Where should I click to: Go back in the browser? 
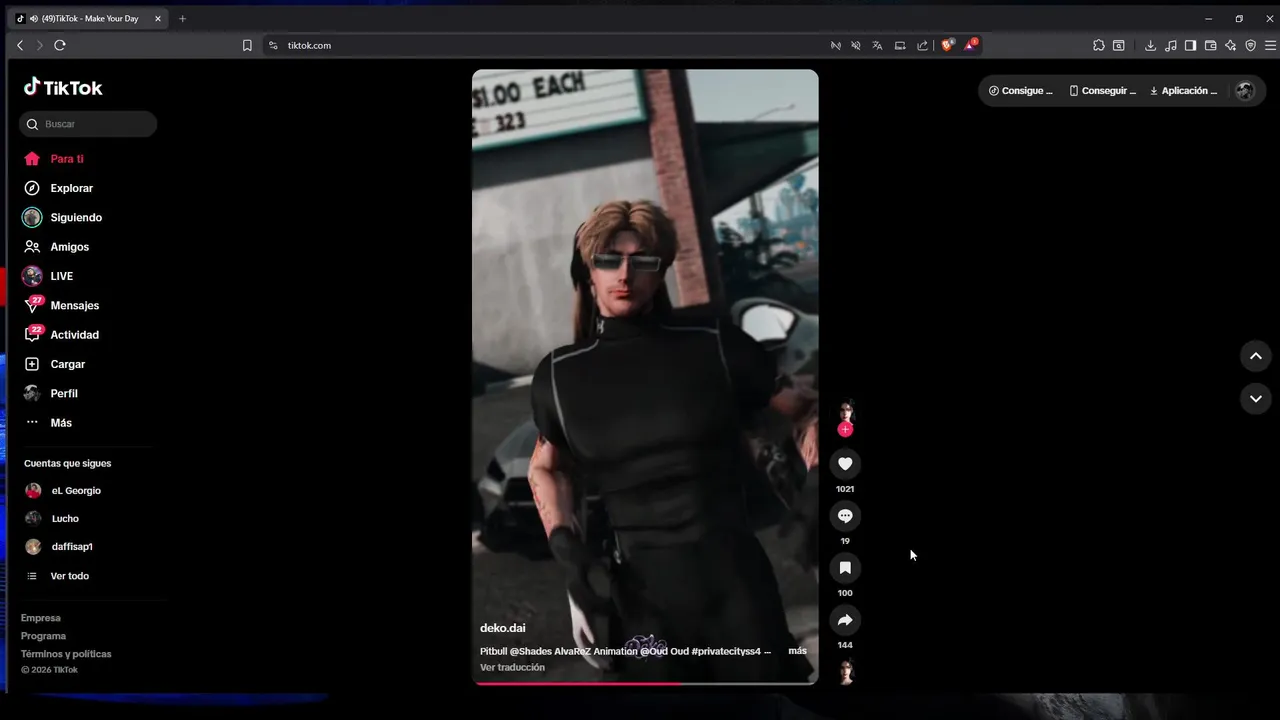tap(20, 45)
